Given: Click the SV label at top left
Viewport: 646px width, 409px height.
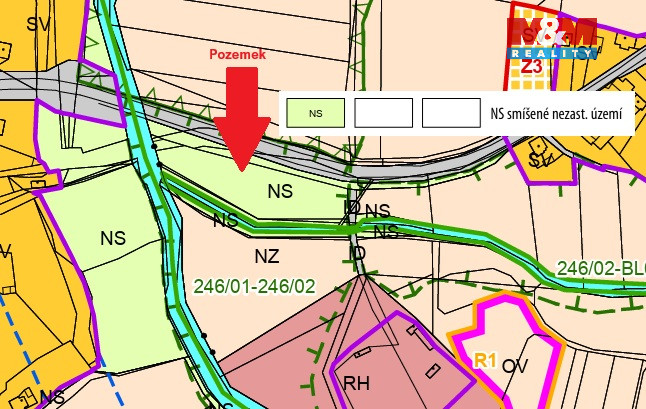Looking at the screenshot, I should click(38, 24).
